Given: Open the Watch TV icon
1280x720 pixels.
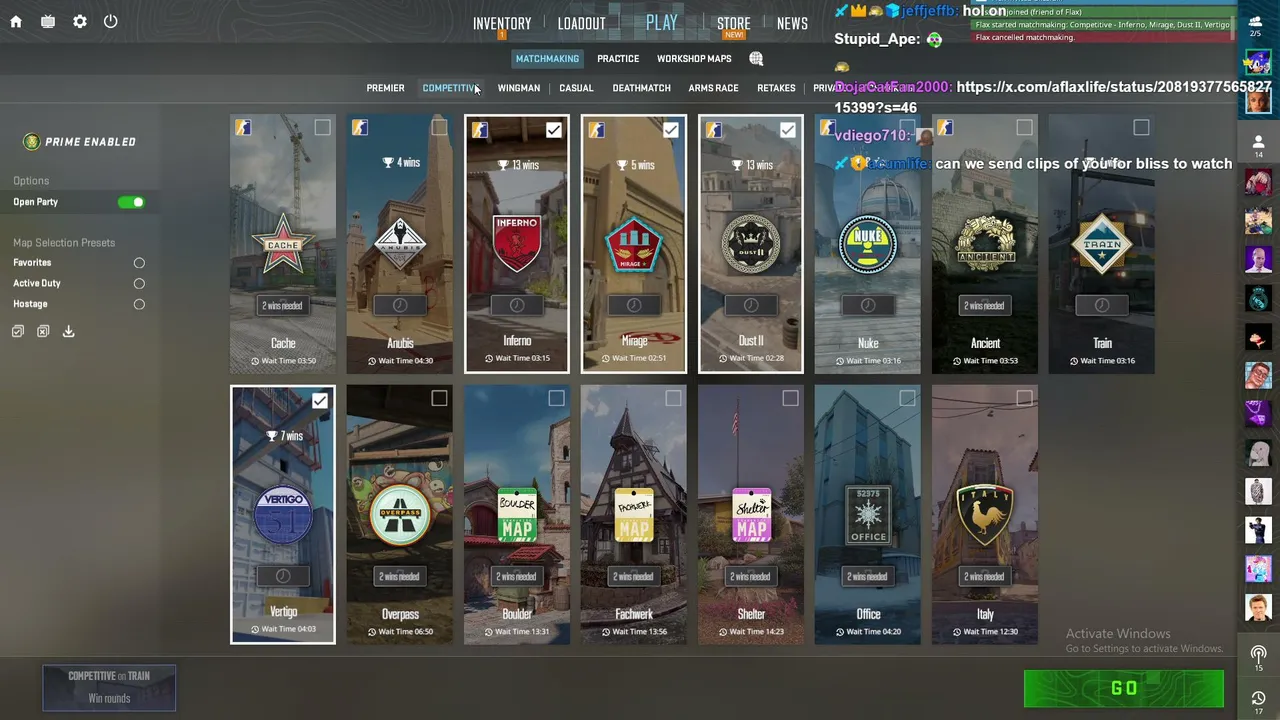Looking at the screenshot, I should (x=48, y=21).
